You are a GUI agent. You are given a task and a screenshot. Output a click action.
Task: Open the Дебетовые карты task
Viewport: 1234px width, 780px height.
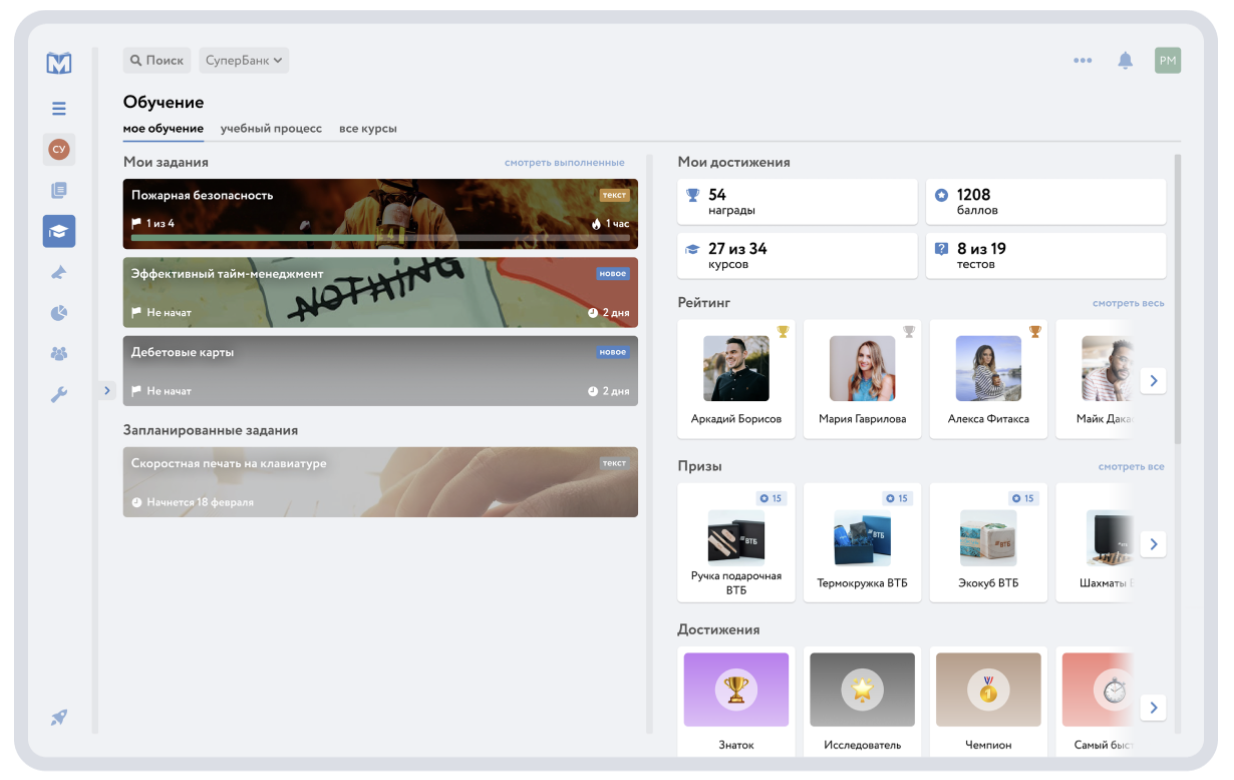[380, 371]
